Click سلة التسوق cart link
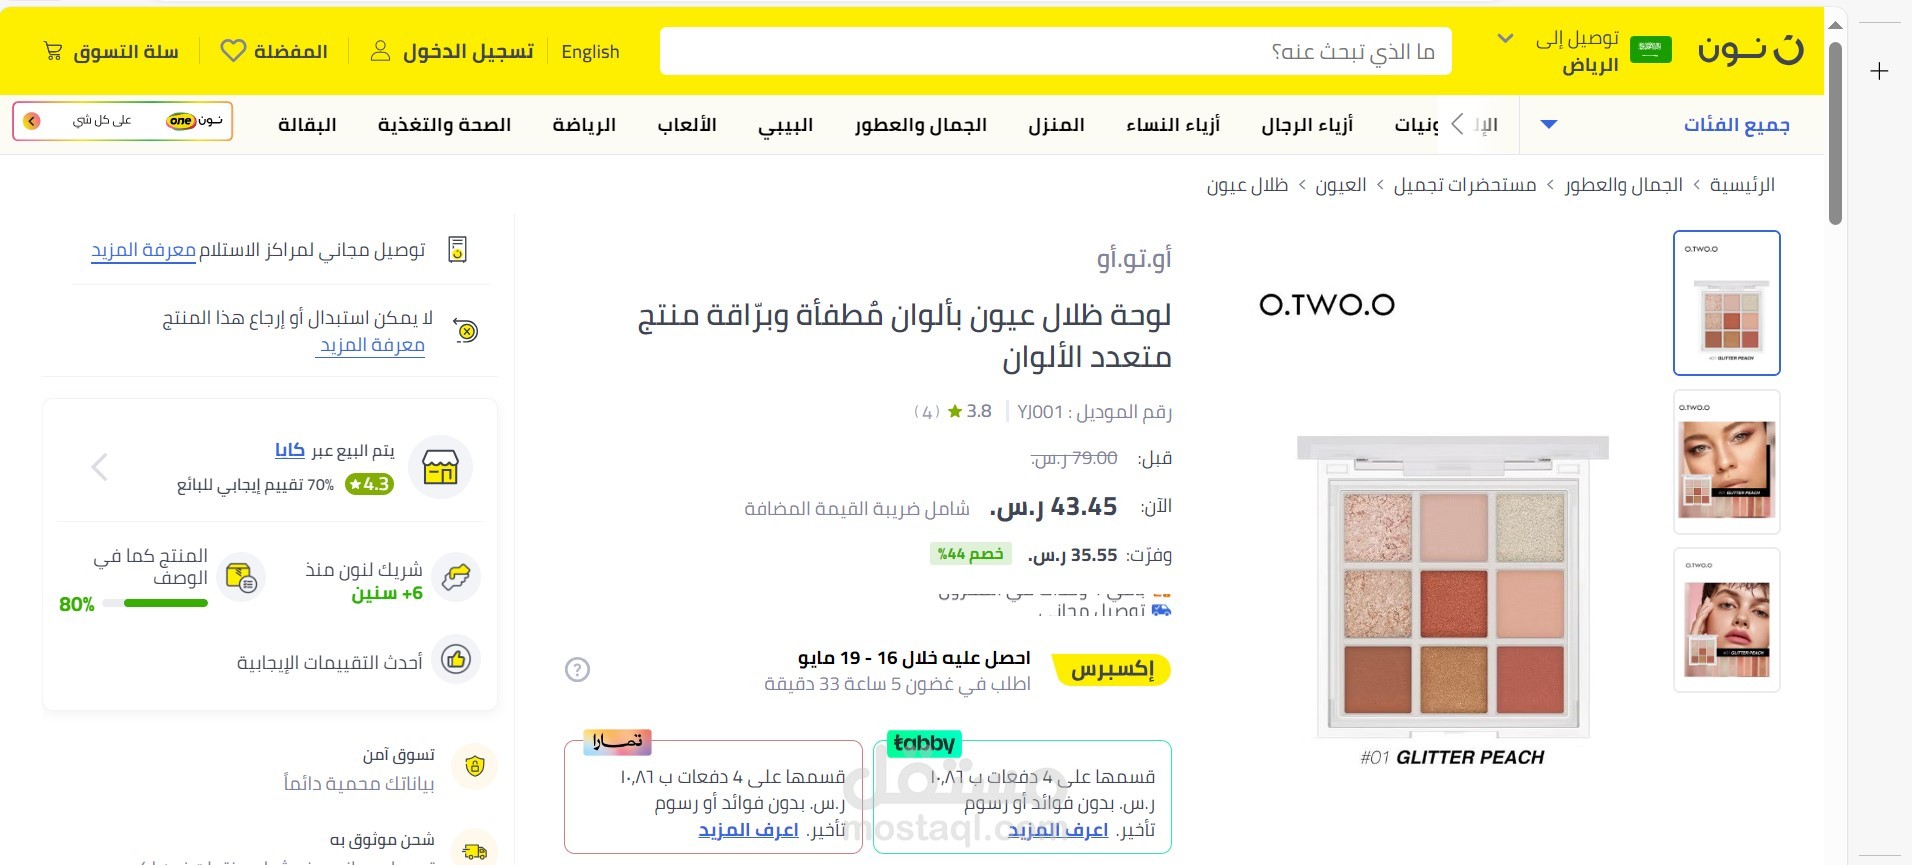The height and width of the screenshot is (865, 1912). [x=126, y=51]
